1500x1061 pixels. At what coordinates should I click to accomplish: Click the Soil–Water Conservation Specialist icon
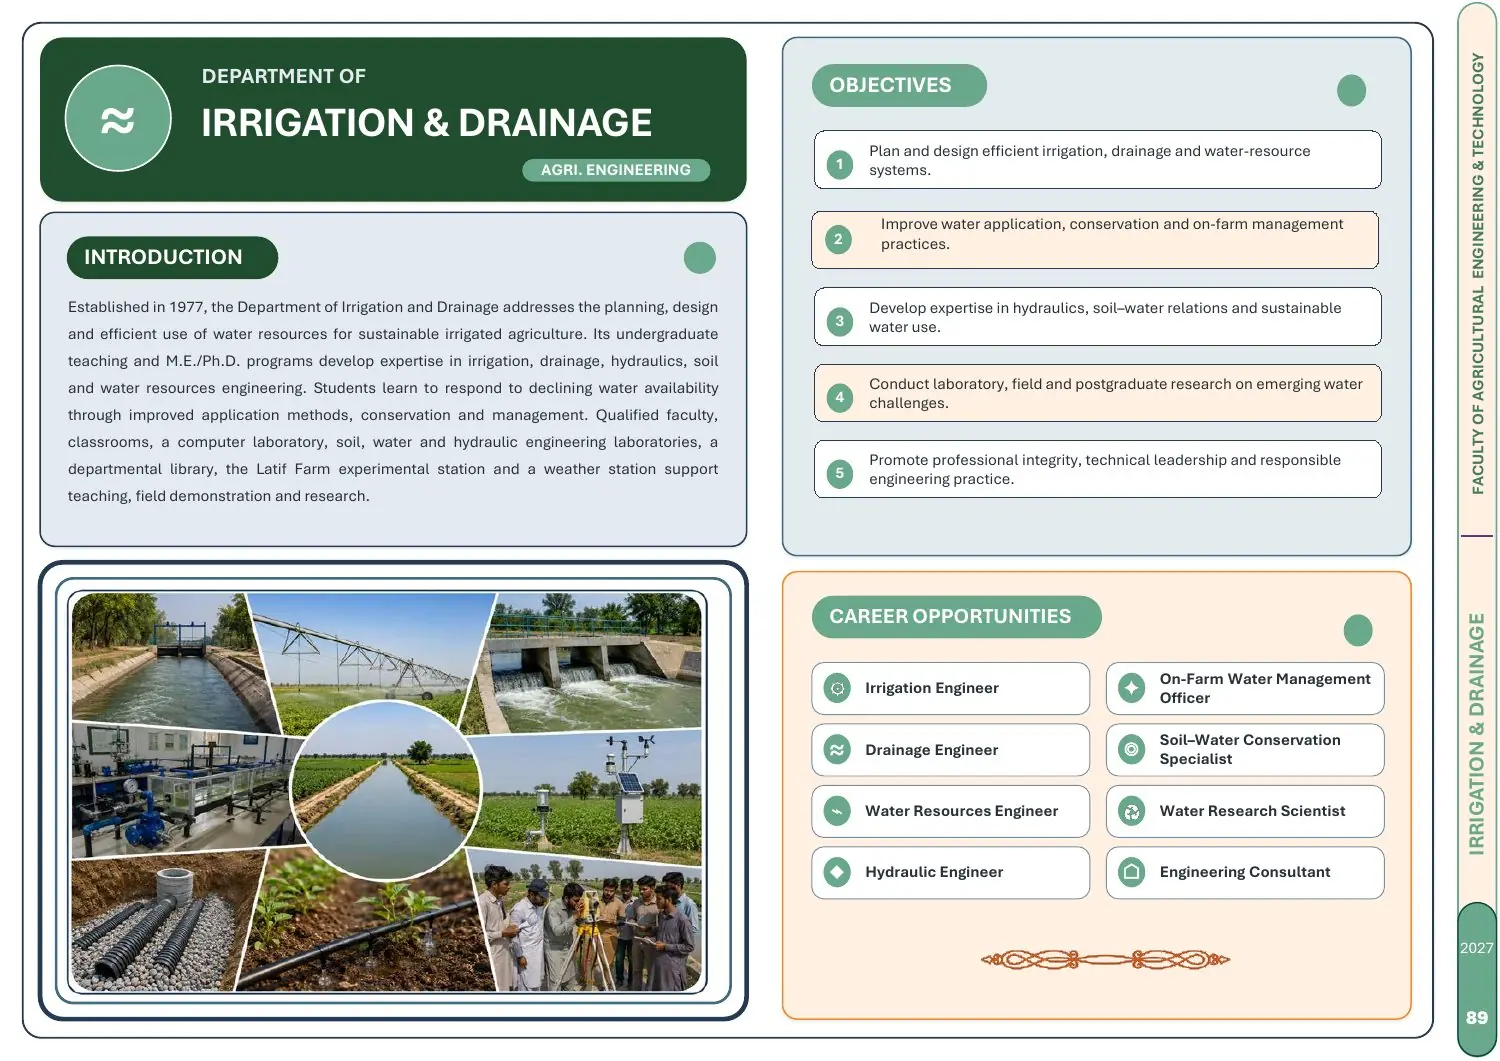pyautogui.click(x=1132, y=749)
